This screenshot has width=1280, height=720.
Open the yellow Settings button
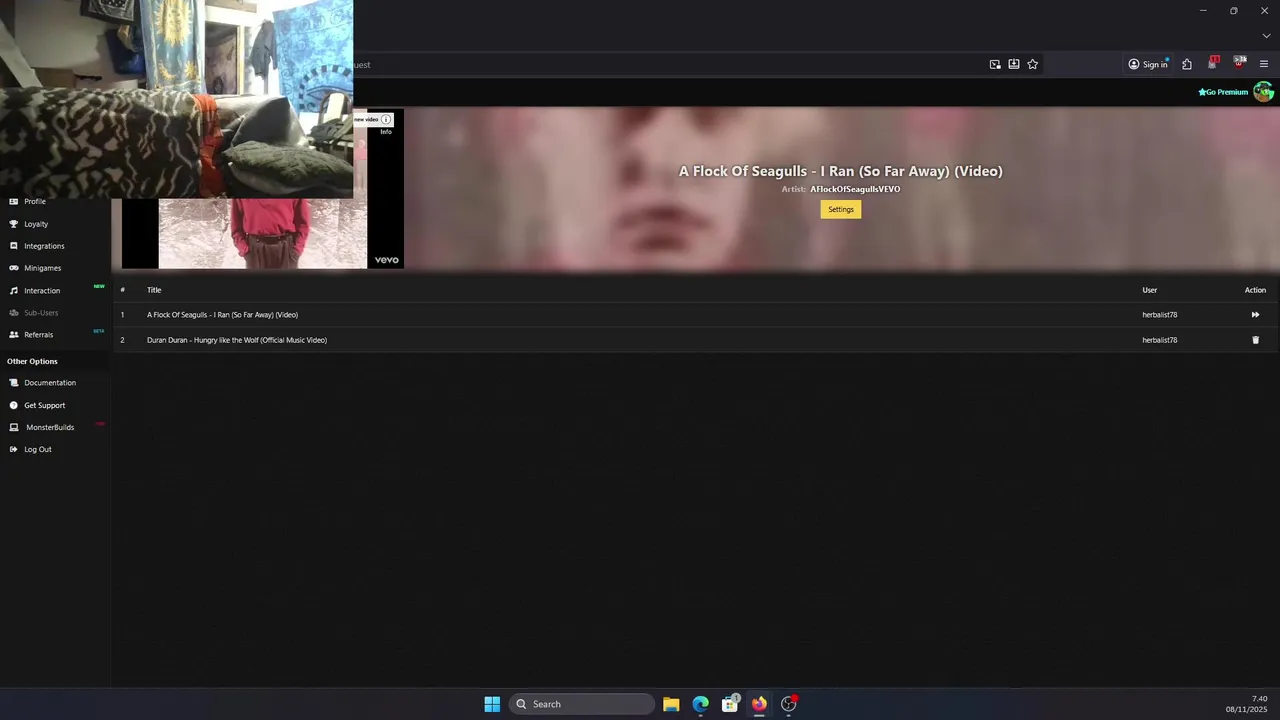point(841,209)
